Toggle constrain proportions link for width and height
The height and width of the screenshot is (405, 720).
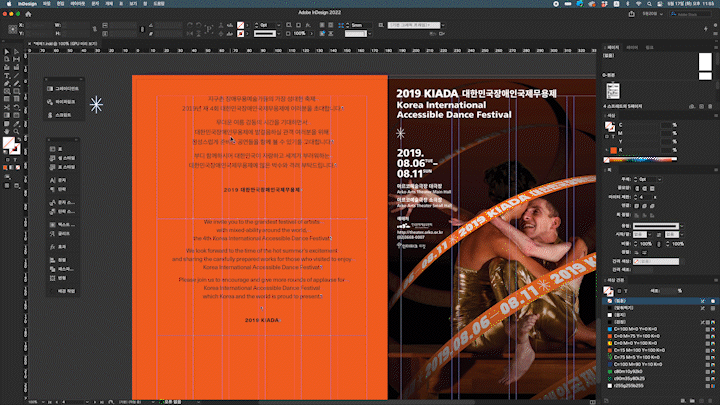click(95, 29)
